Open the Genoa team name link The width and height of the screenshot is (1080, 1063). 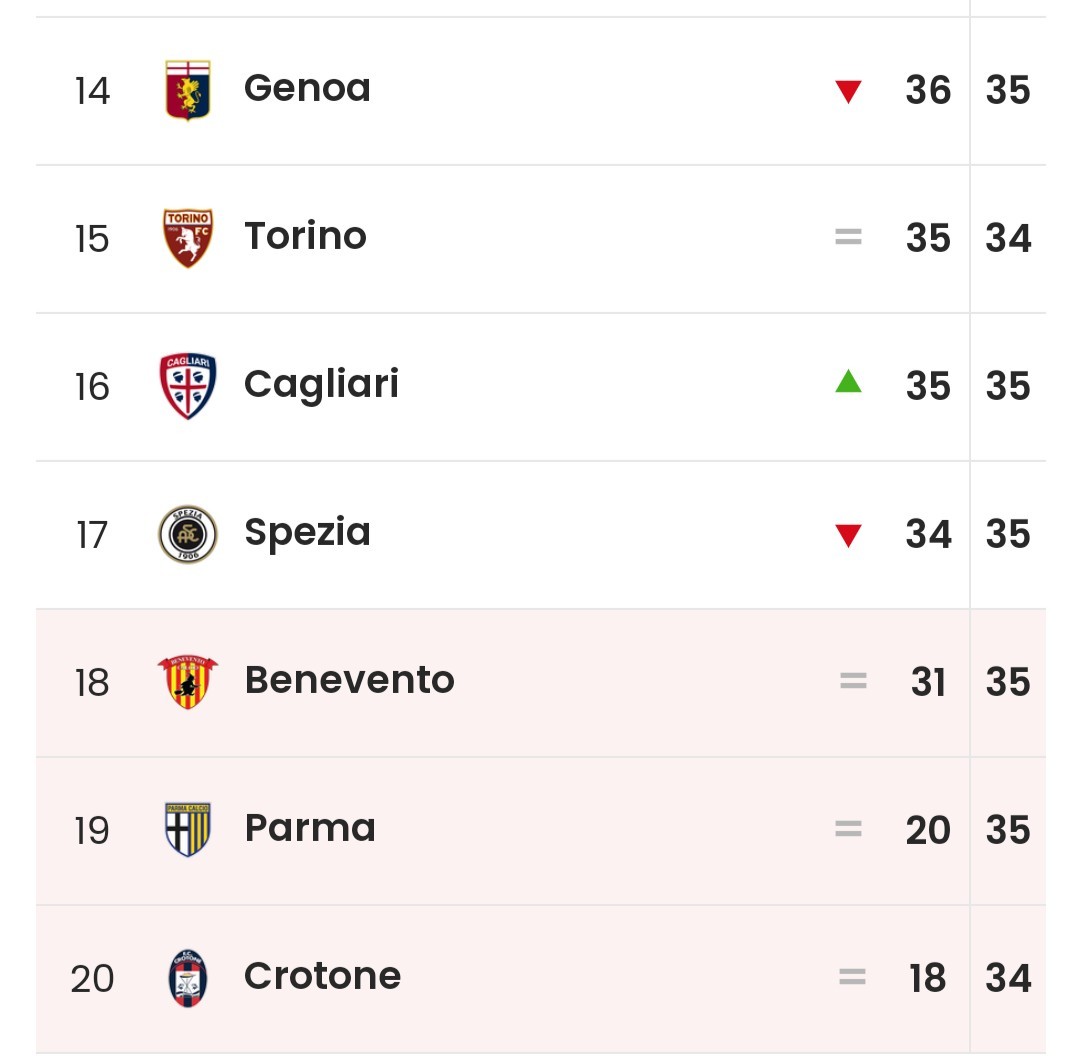pos(307,88)
